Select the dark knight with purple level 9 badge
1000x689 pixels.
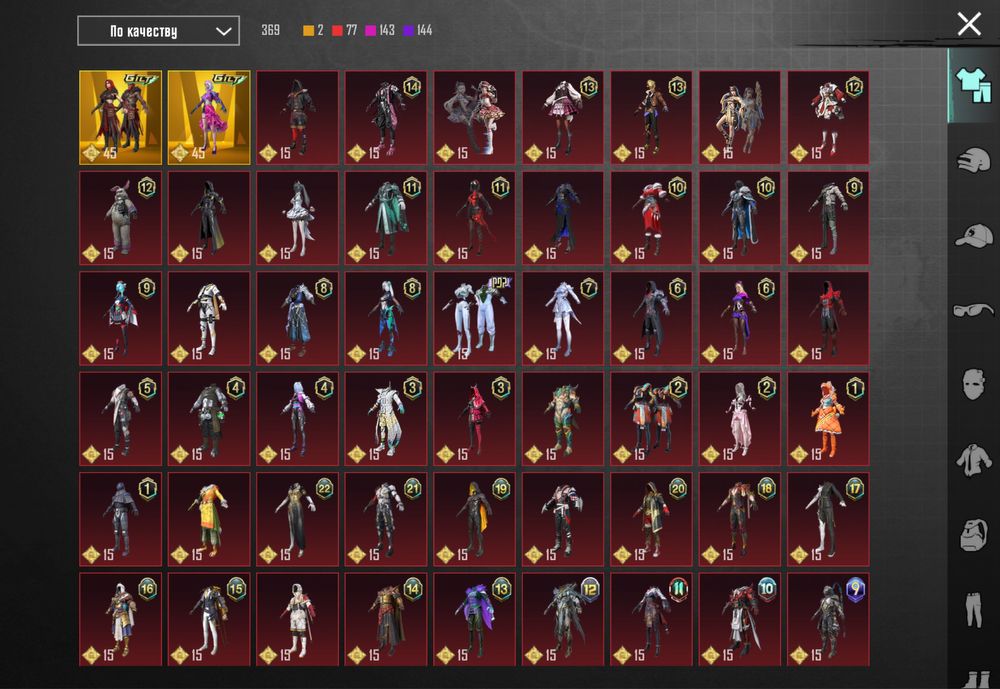tap(828, 619)
